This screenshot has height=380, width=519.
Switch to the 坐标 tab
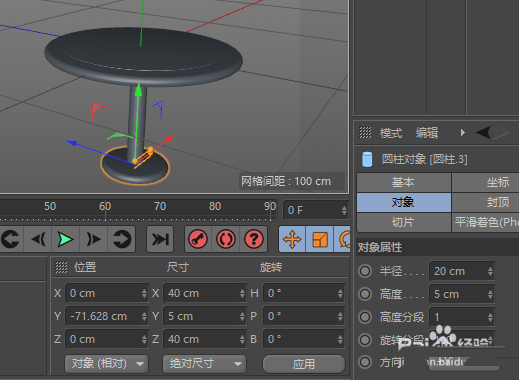click(x=485, y=182)
